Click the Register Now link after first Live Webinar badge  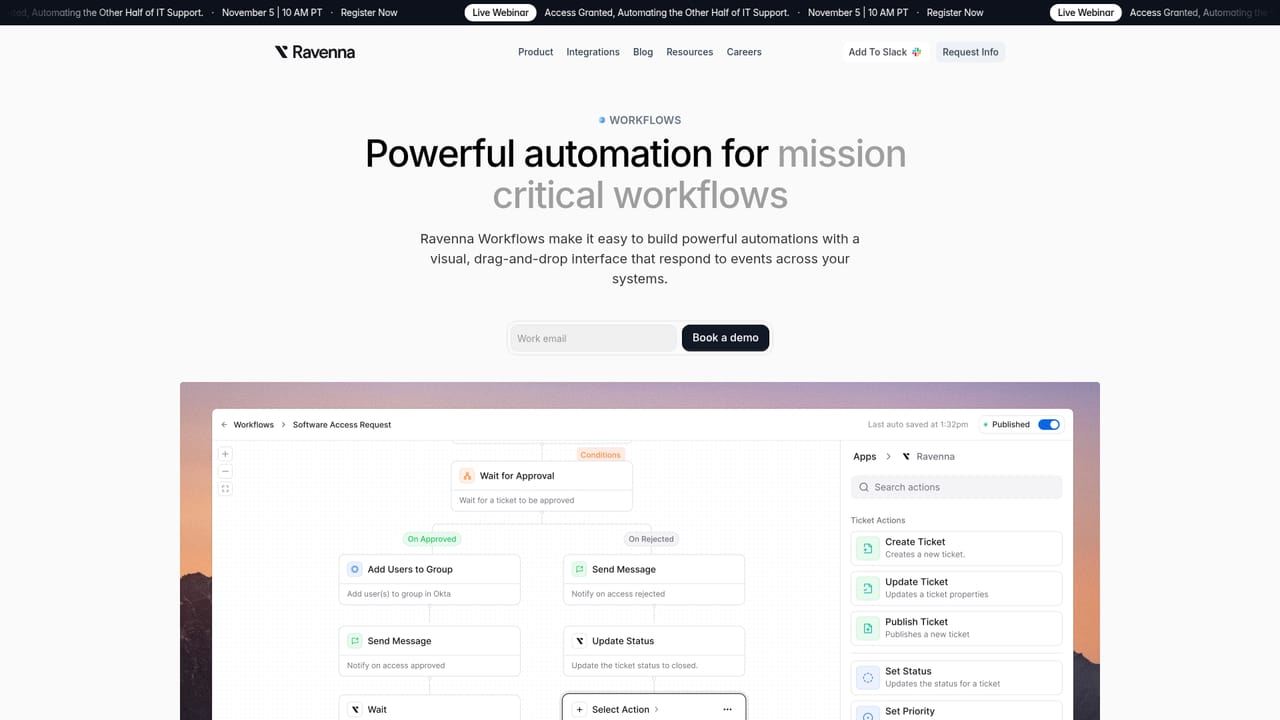(955, 13)
